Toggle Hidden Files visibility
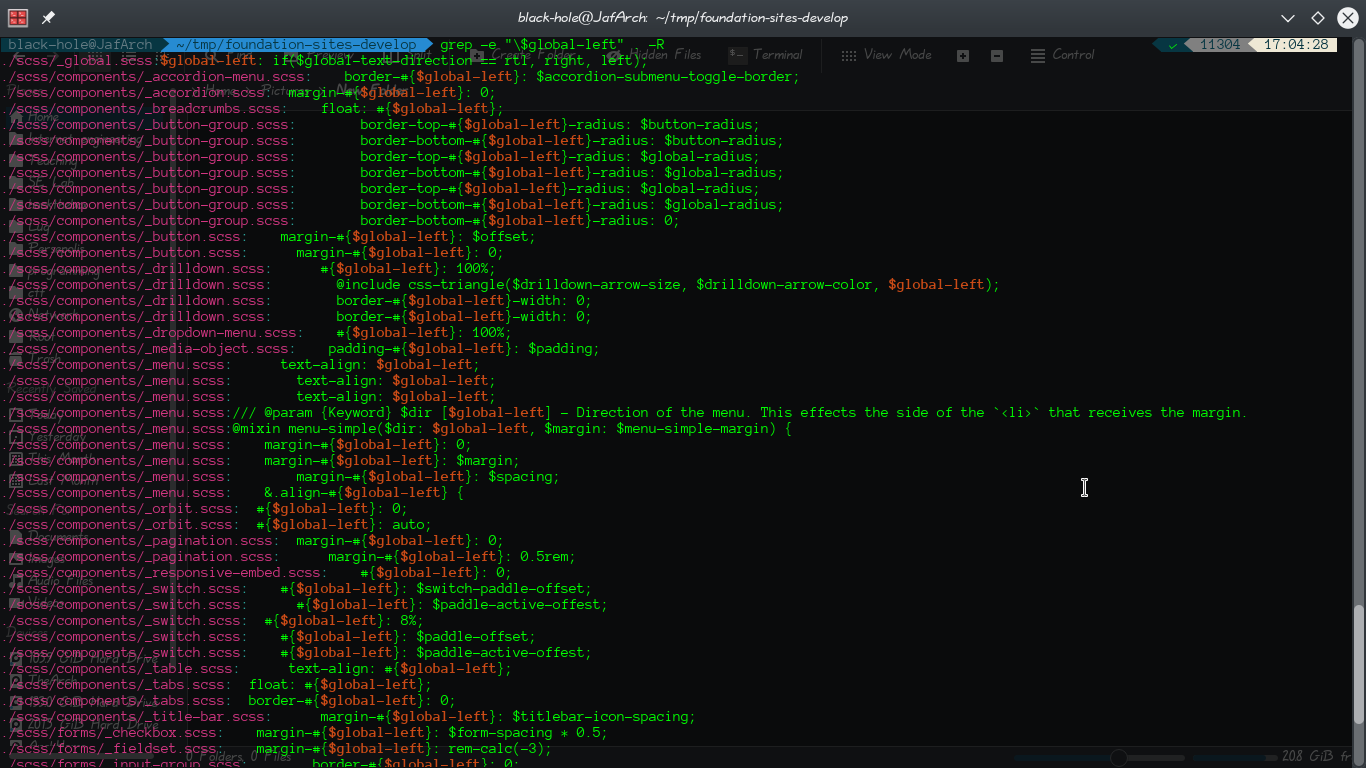The width and height of the screenshot is (1366, 768). pyautogui.click(x=666, y=55)
